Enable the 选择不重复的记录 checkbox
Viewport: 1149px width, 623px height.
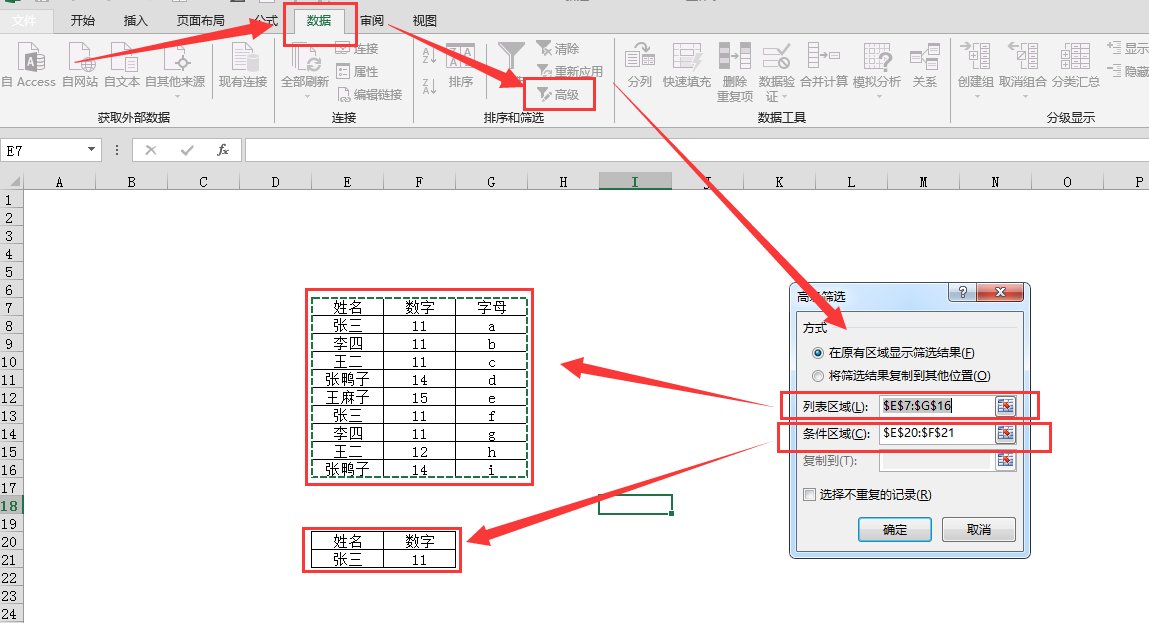(809, 495)
